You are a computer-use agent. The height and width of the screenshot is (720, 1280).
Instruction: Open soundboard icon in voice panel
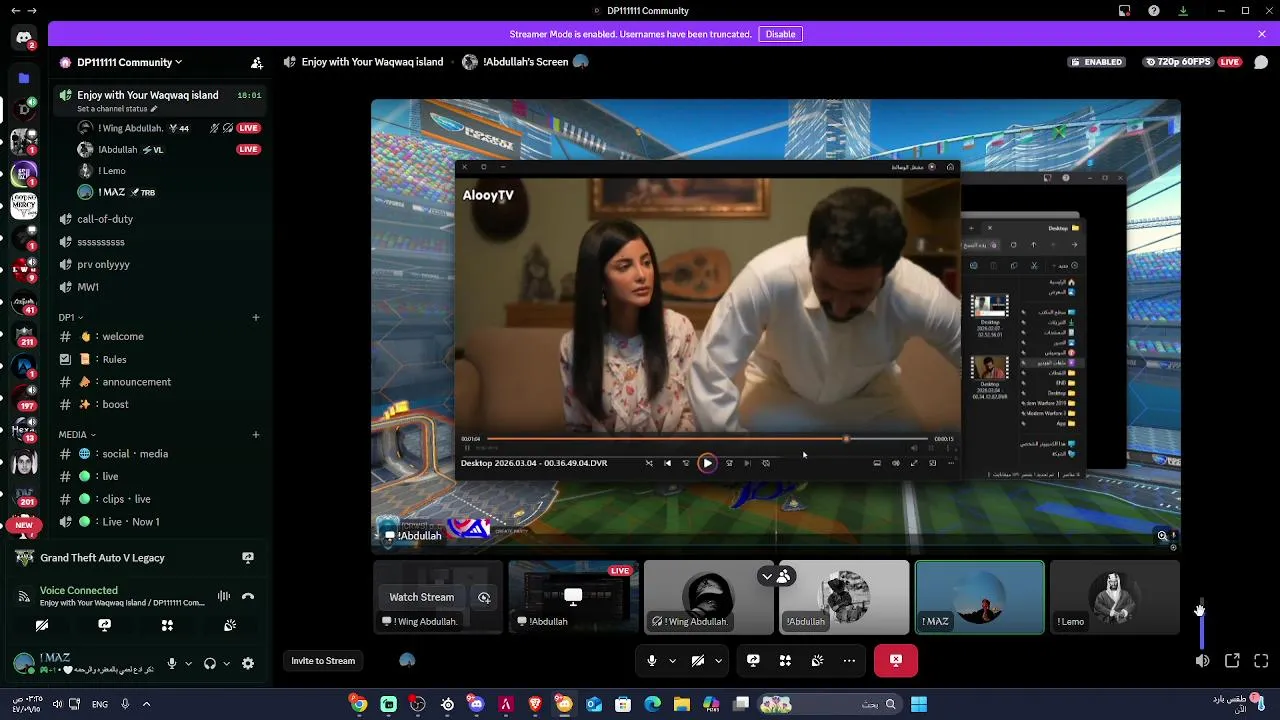(x=229, y=625)
